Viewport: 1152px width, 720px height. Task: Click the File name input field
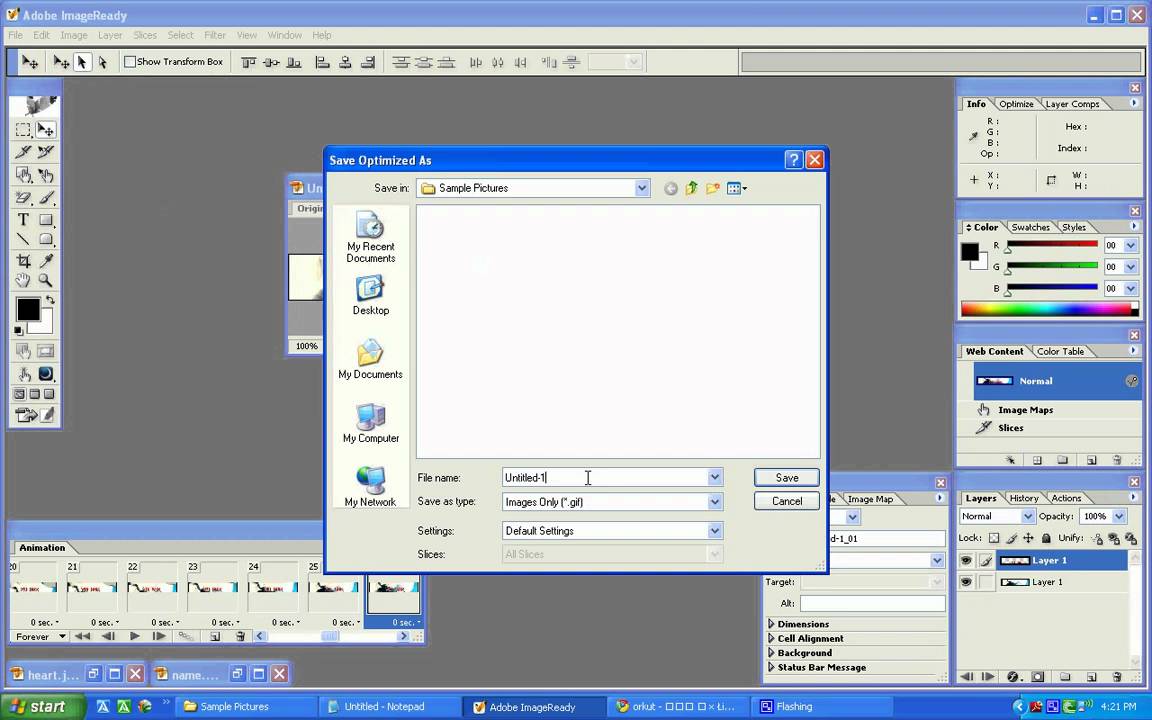tap(605, 478)
